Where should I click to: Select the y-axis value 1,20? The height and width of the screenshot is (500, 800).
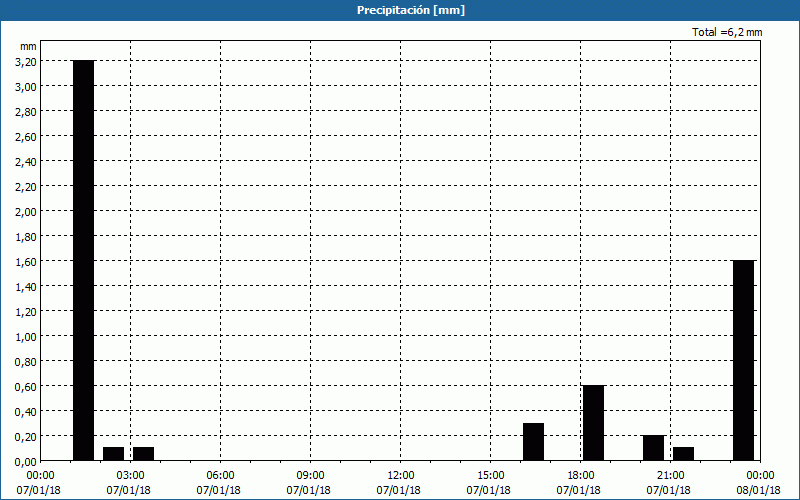26,311
